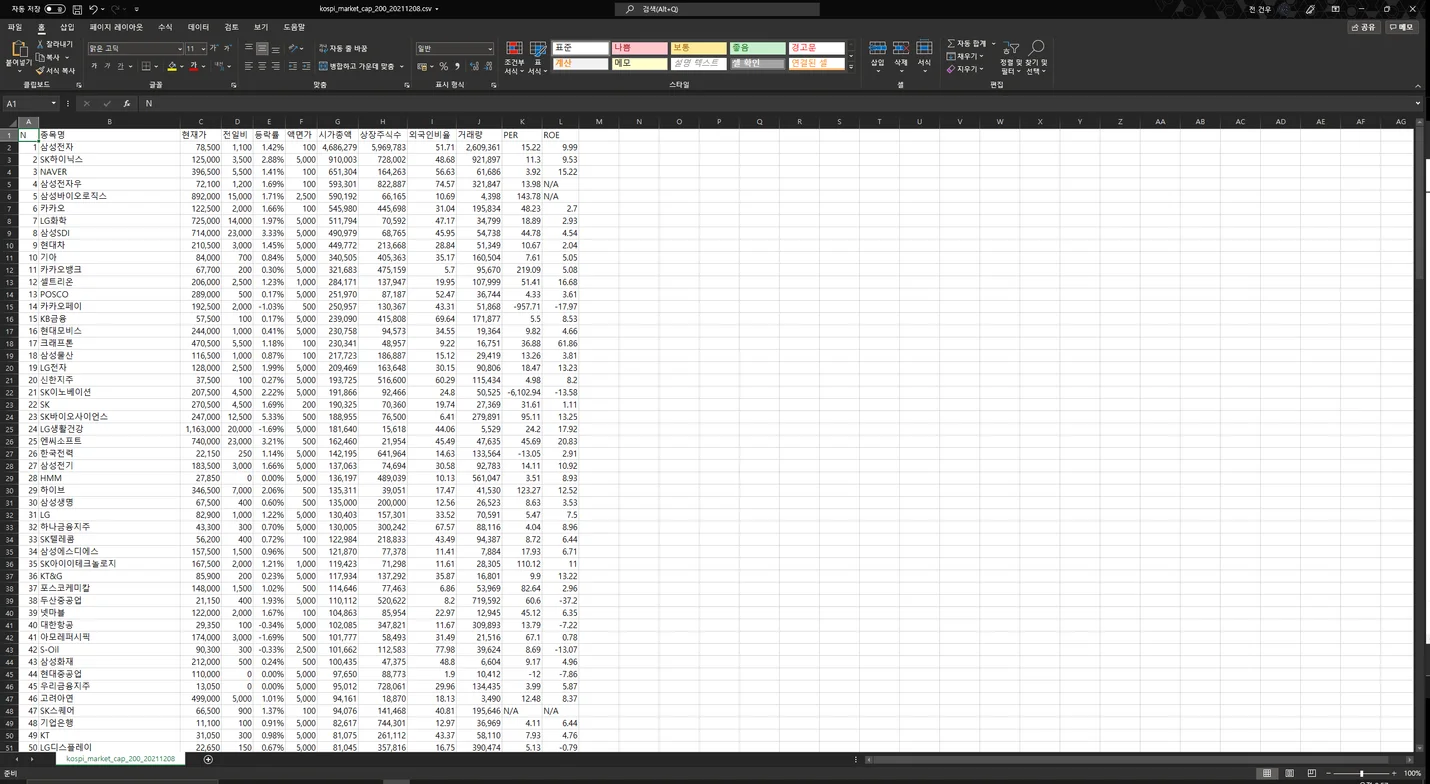This screenshot has width=1430, height=784.
Task: Apply the red font color 가
Action: tap(192, 67)
